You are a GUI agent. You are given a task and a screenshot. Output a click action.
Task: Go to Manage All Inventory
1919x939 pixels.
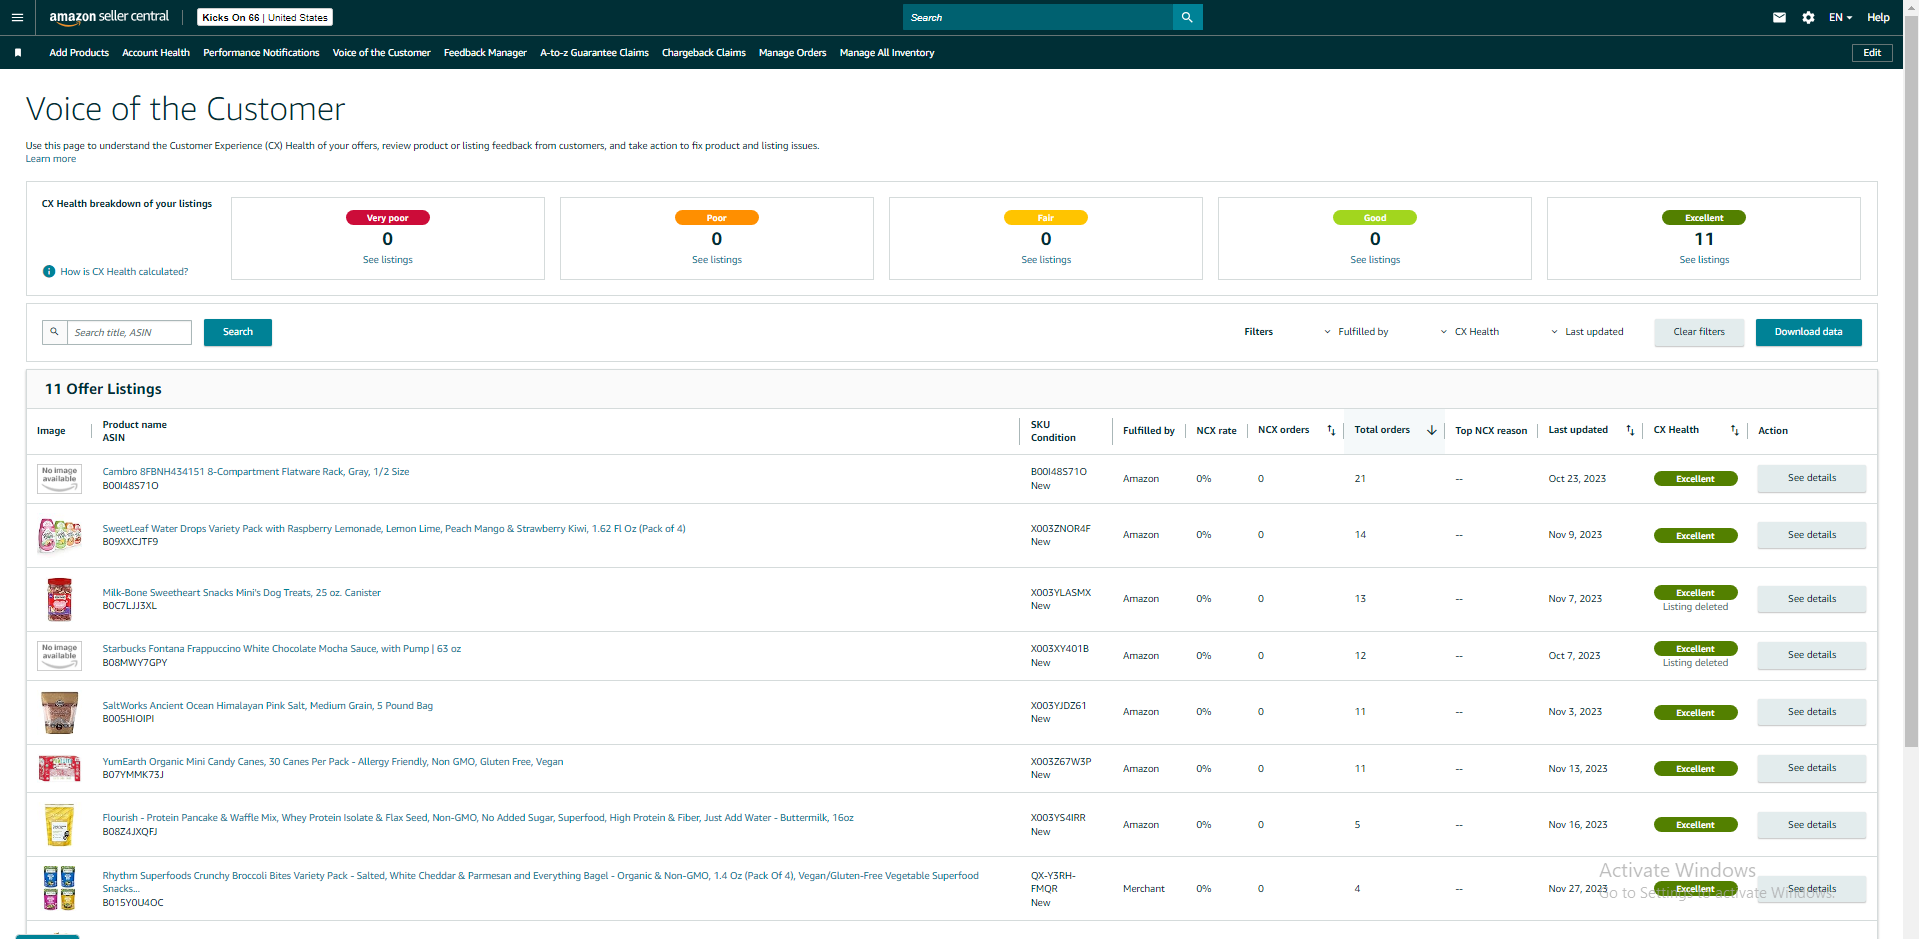click(x=887, y=53)
